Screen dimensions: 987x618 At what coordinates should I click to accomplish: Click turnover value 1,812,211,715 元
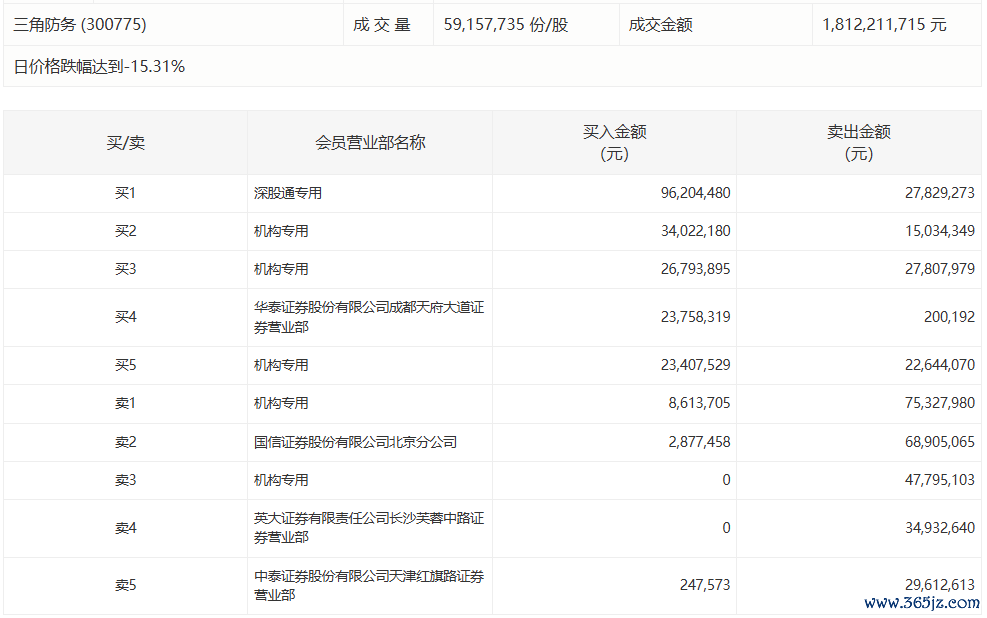(884, 25)
